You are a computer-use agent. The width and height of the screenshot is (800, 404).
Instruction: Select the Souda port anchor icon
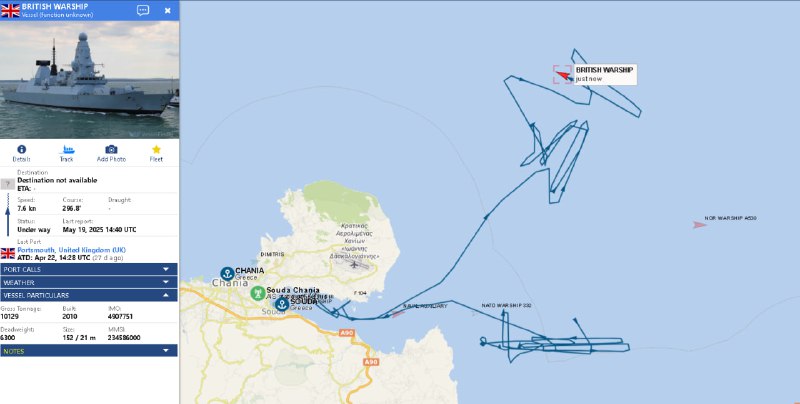282,305
